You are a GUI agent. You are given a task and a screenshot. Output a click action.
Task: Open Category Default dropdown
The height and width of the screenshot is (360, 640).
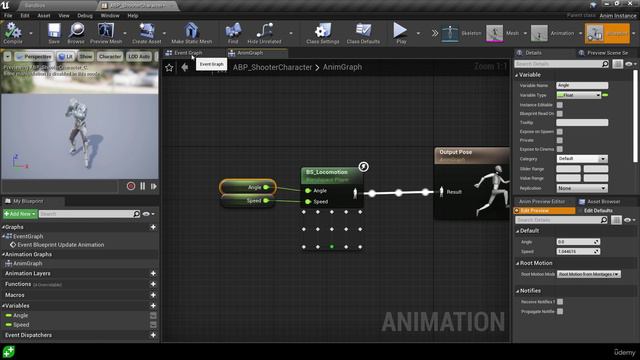pyautogui.click(x=582, y=158)
